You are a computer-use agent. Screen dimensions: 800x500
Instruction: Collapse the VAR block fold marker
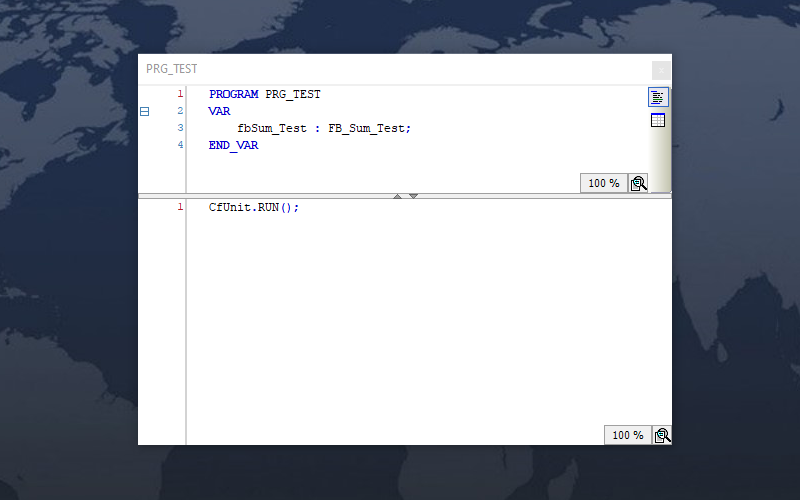(144, 112)
